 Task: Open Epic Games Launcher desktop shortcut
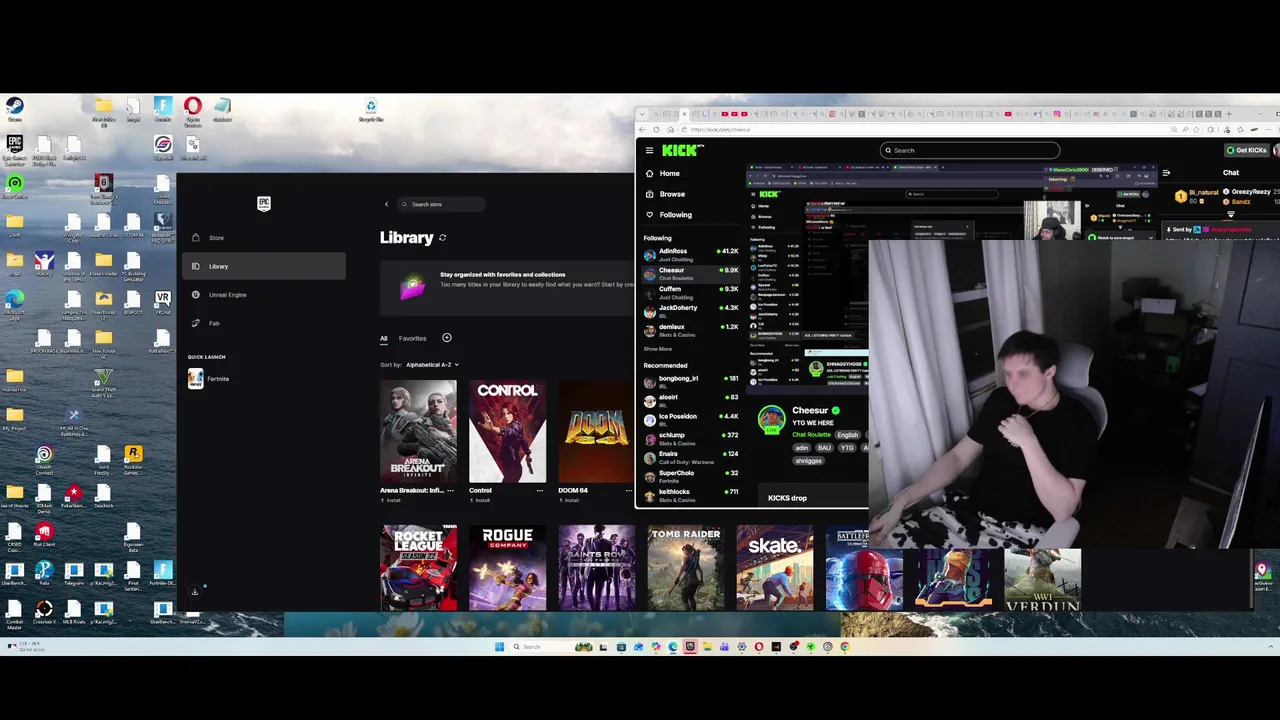pos(14,150)
